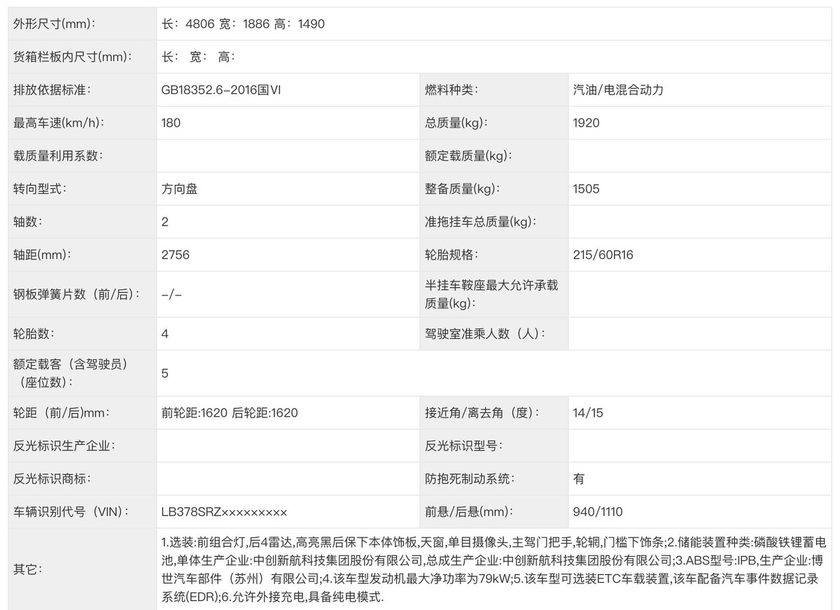Image resolution: width=840 pixels, height=610 pixels.
Task: Select the 车辆识别代号(VIN) label
Action: click(x=71, y=512)
